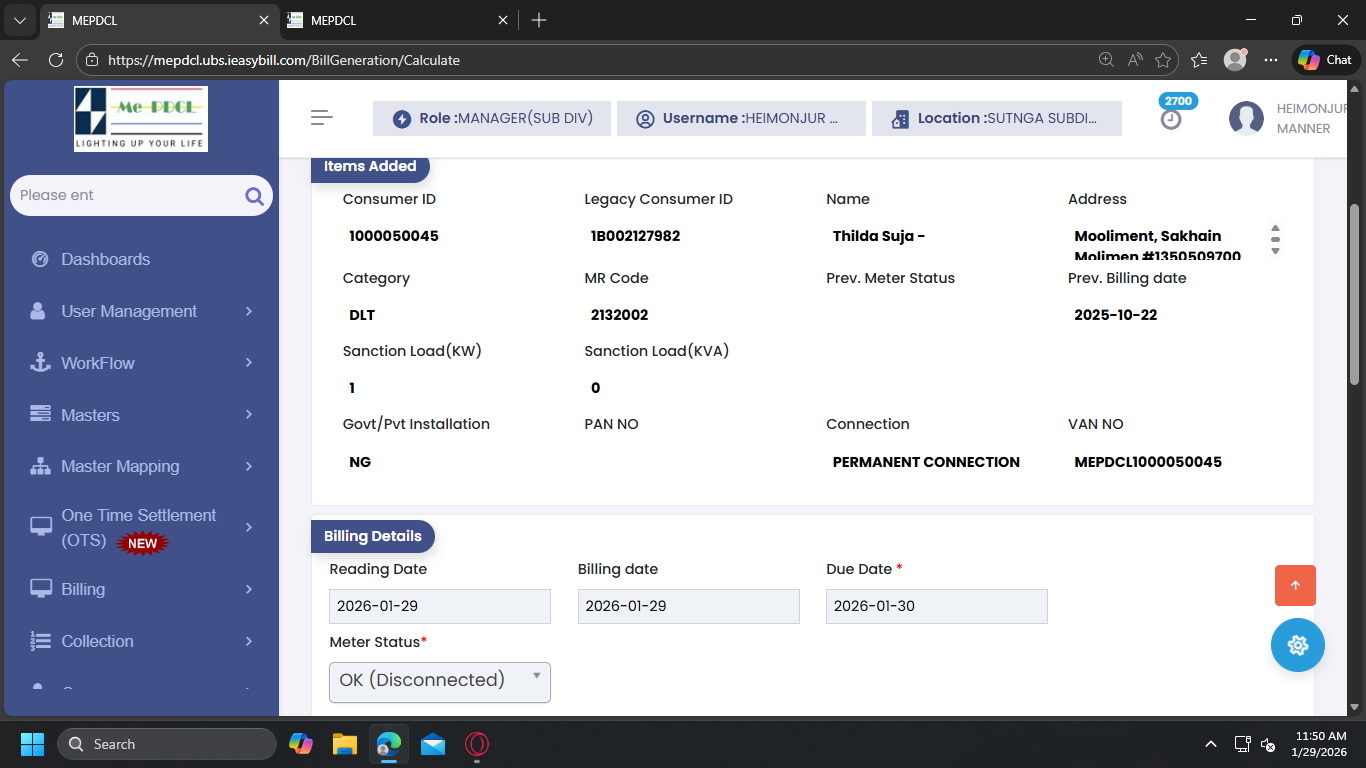Click the Reading Date field

point(440,606)
